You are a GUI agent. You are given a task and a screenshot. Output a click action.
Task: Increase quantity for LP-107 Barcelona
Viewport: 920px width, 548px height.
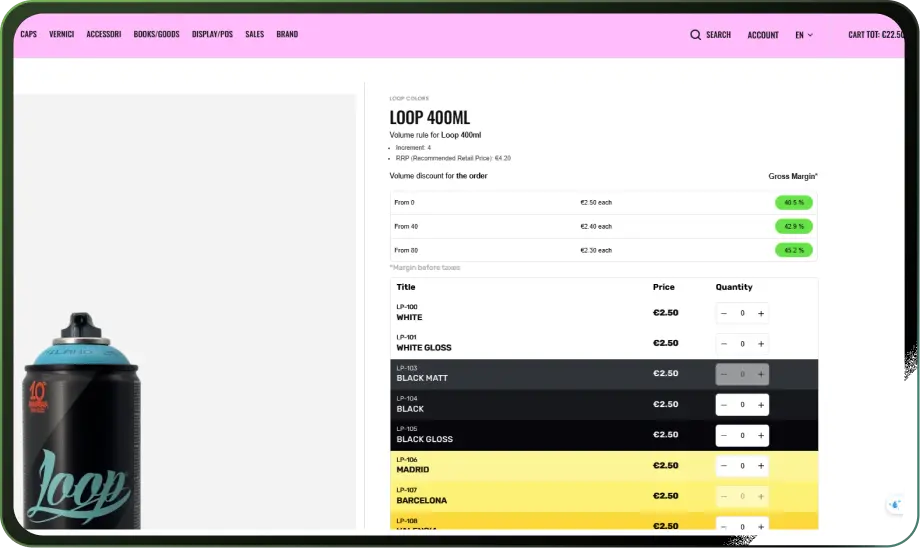[x=761, y=496]
